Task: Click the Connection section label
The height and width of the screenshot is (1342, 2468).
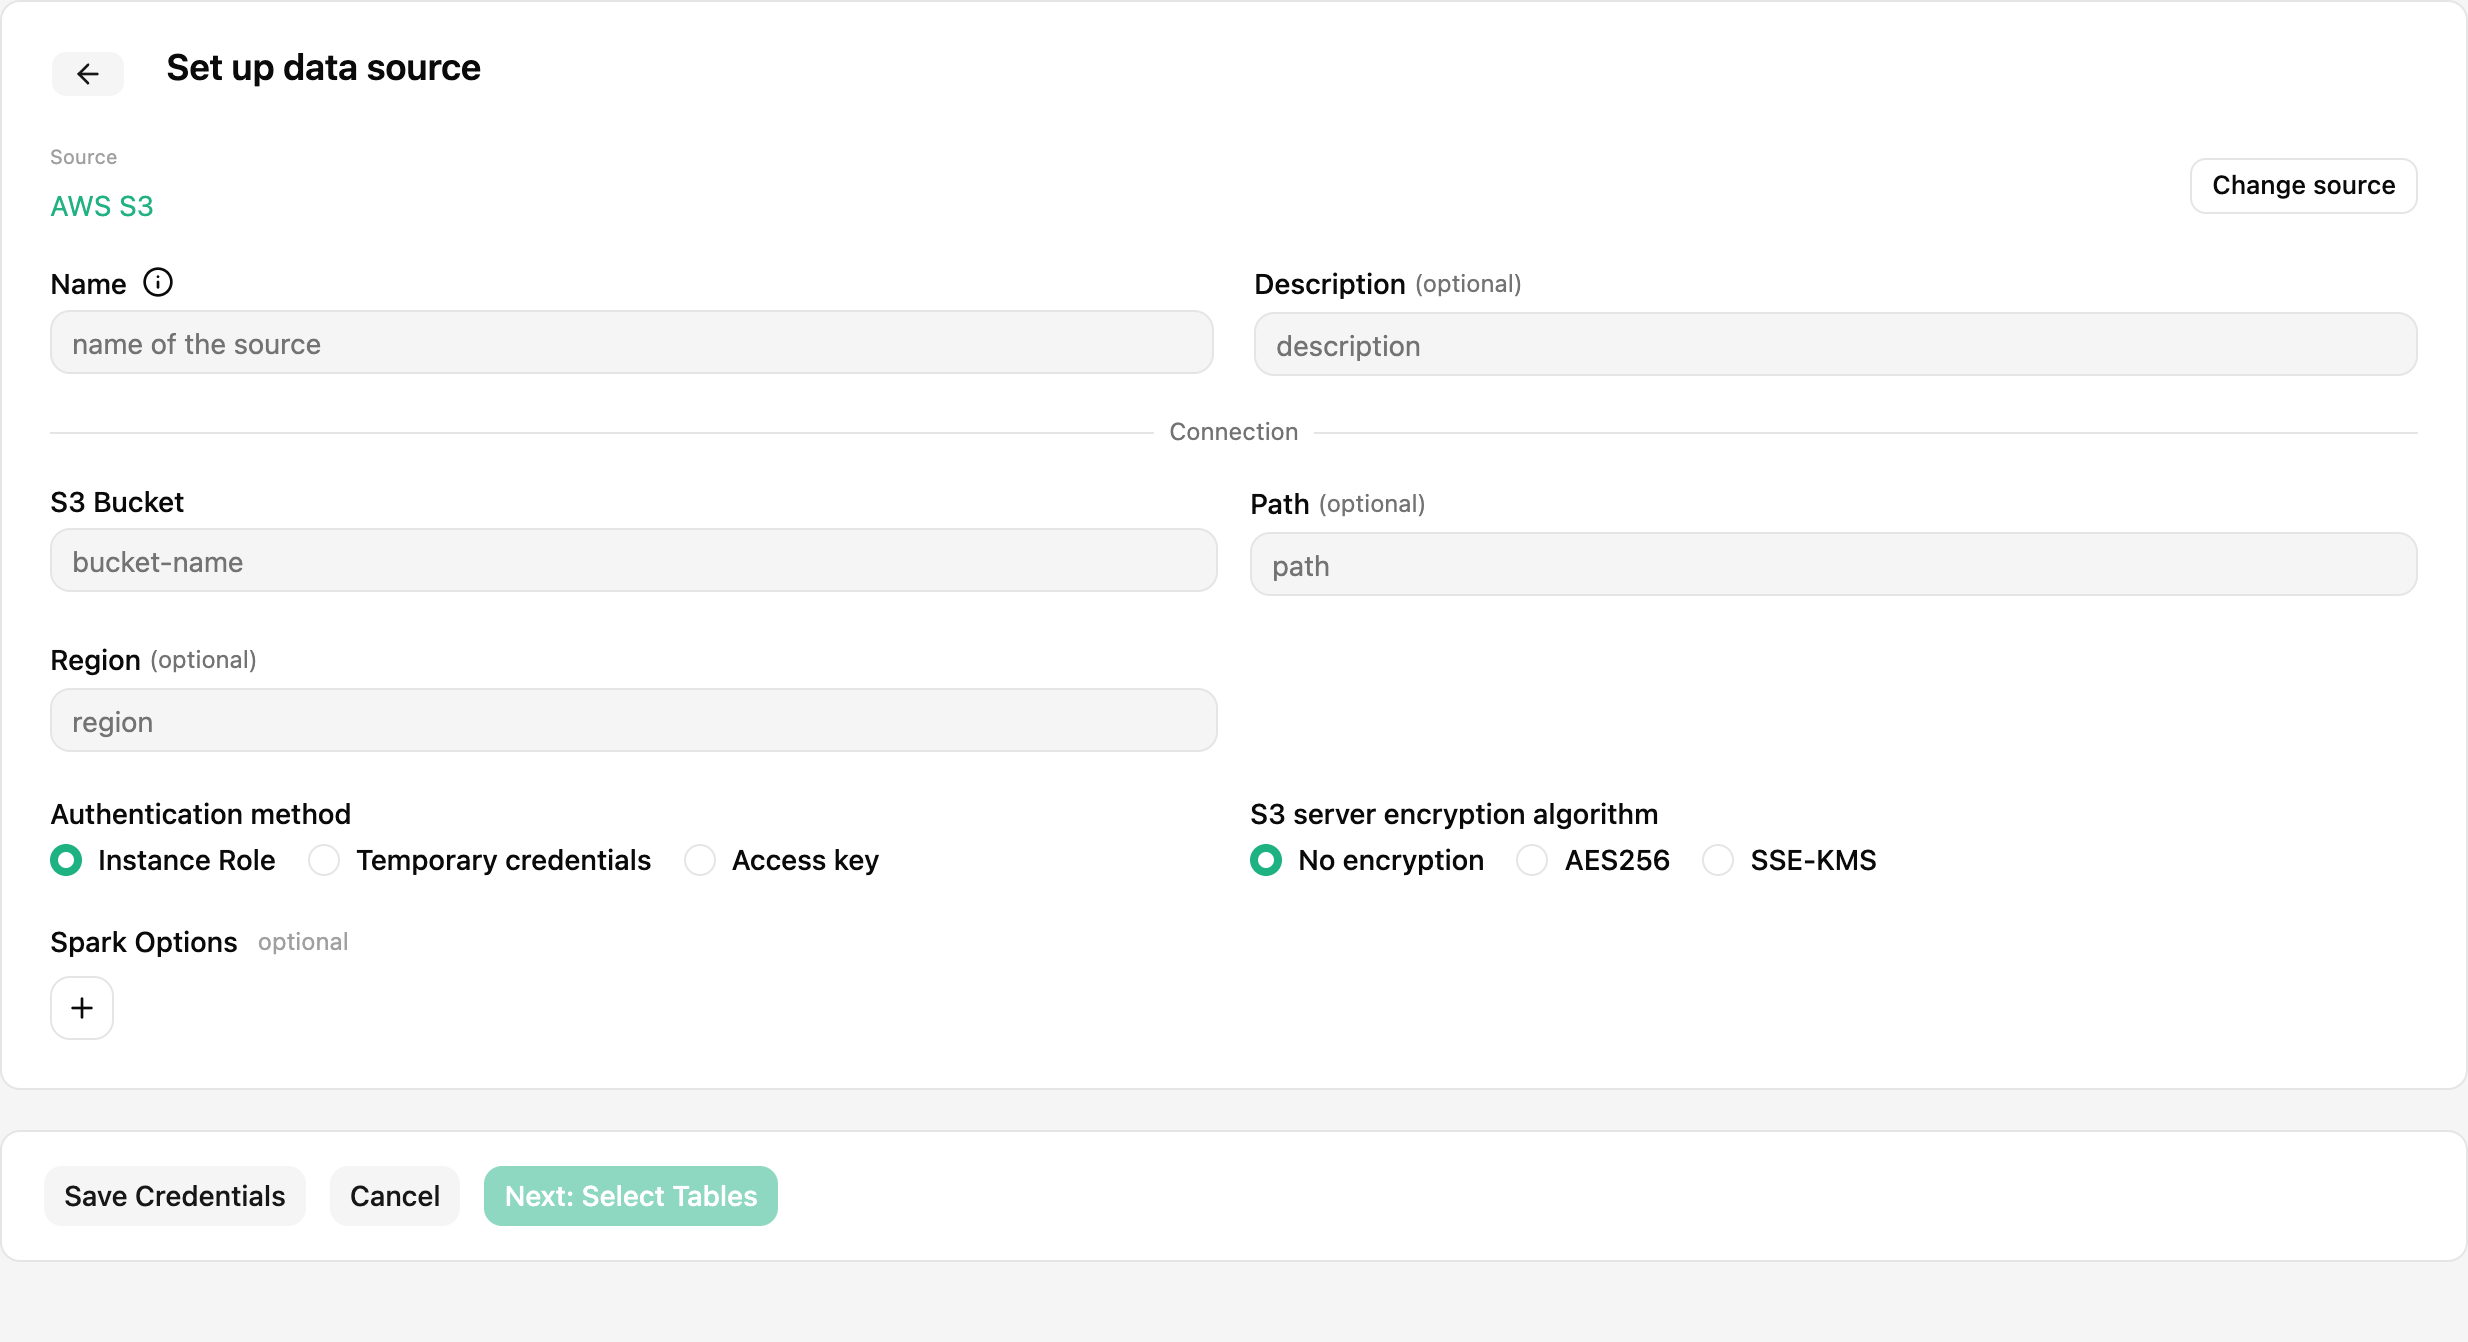Action: [1234, 432]
